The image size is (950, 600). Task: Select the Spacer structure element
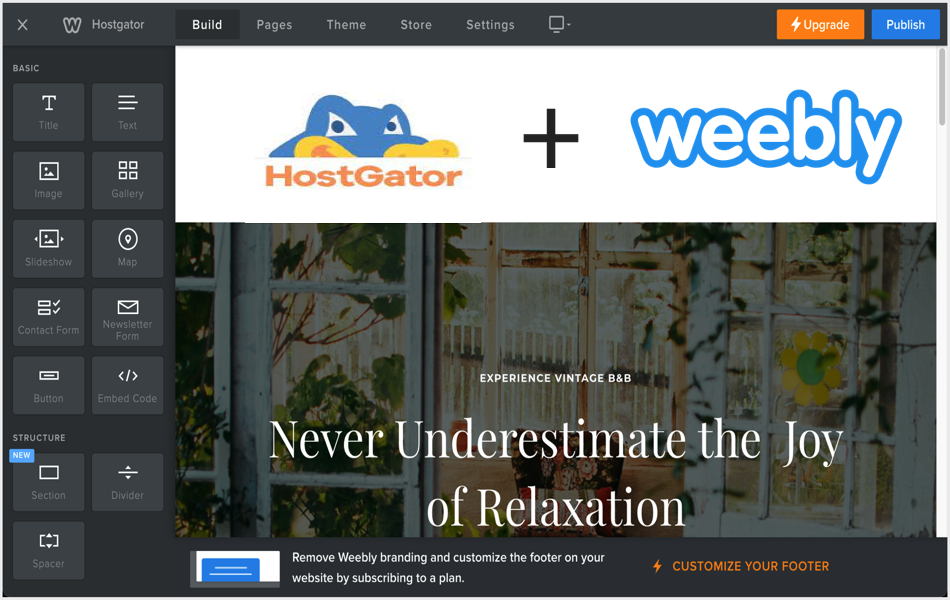point(48,550)
